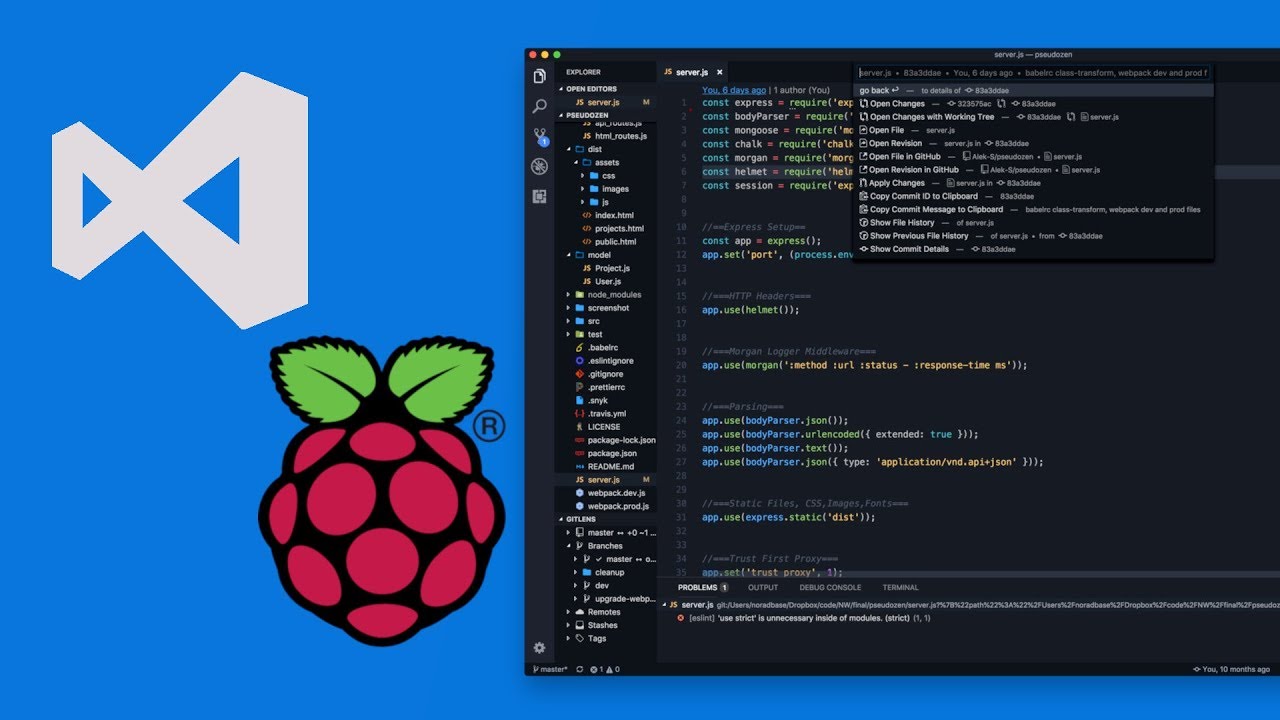The image size is (1280, 720).
Task: Switch to the OUTPUT panel tab
Action: point(763,587)
